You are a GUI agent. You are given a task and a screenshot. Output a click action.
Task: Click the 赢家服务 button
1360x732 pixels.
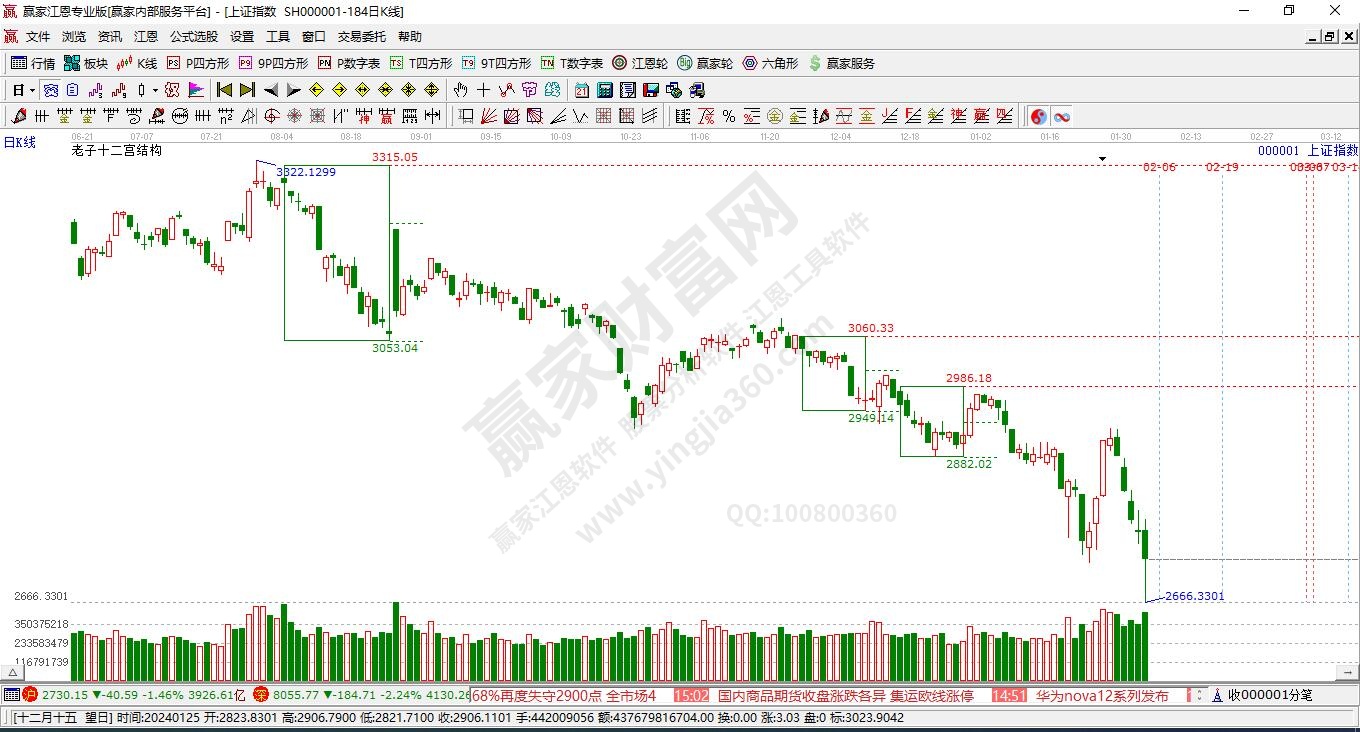841,63
